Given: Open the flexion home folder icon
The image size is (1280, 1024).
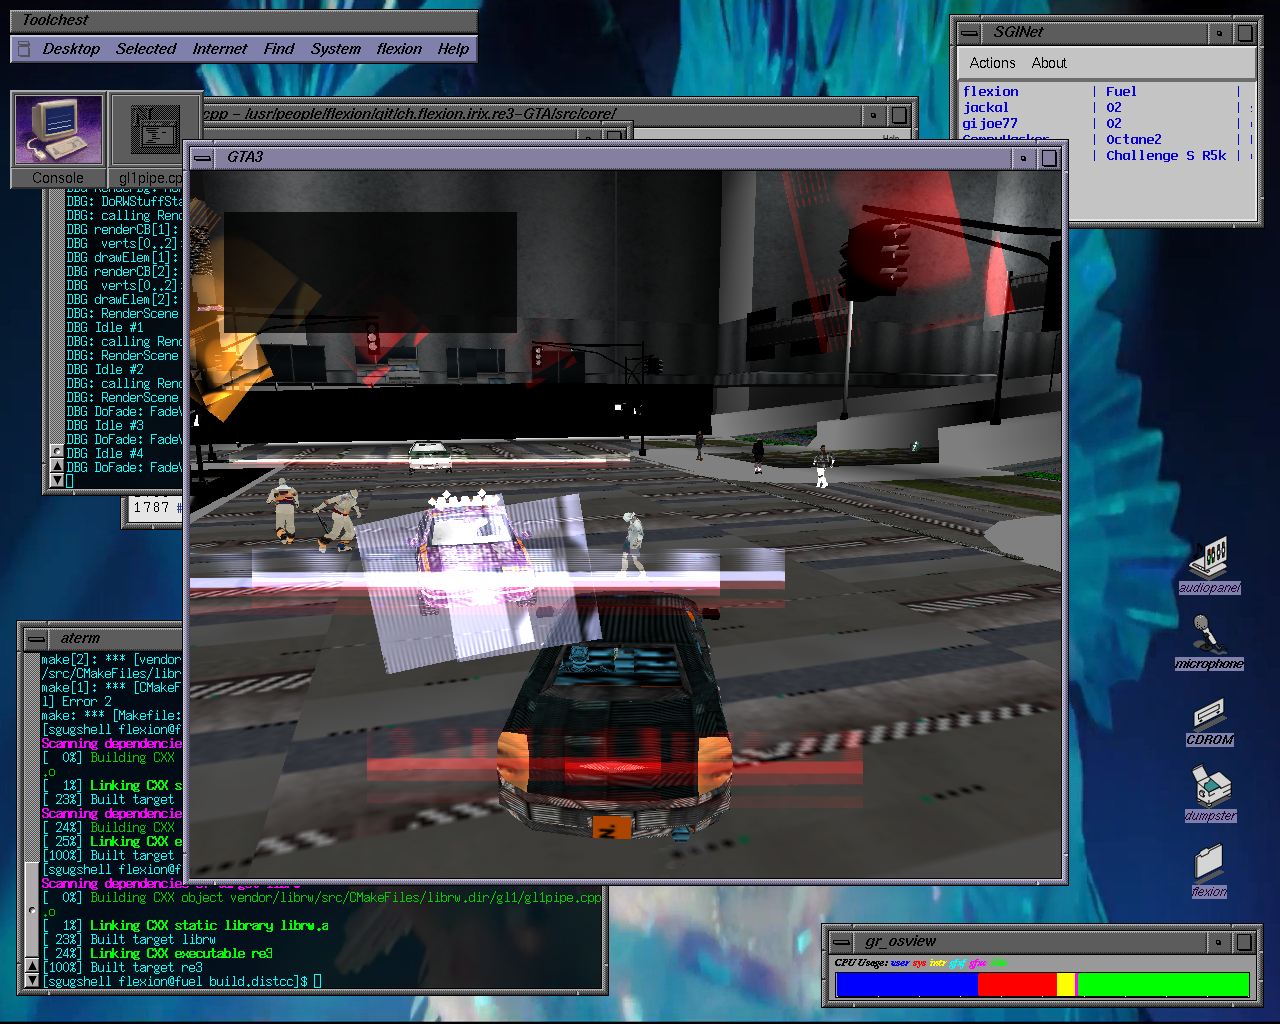Looking at the screenshot, I should click(1209, 870).
